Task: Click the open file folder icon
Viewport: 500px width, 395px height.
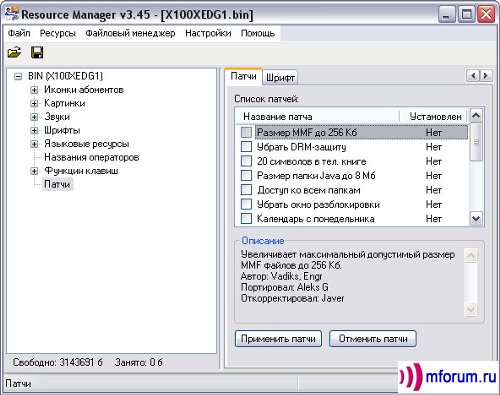Action: point(14,53)
